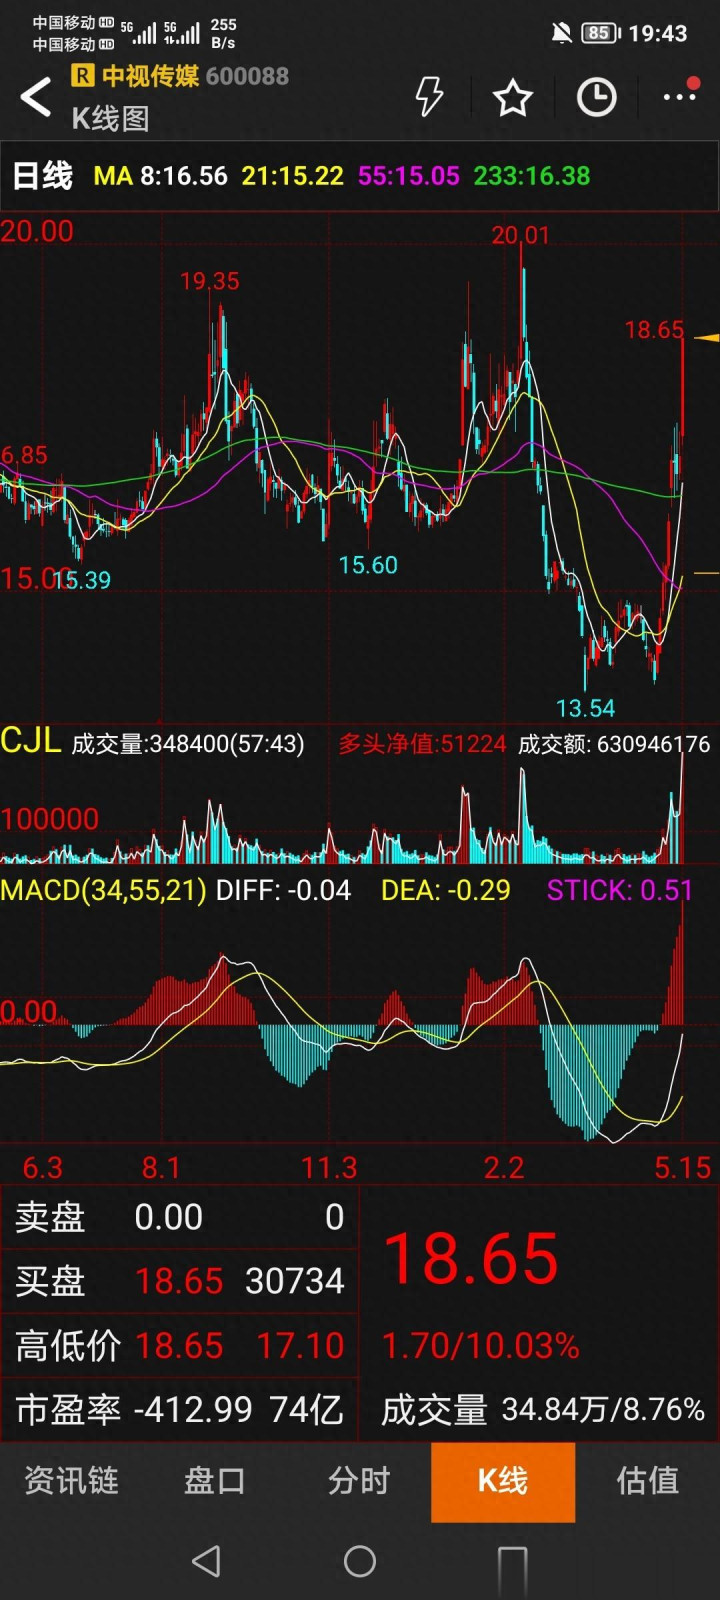Tap the 11.3 date axis marker
Screen dimensions: 720x1600
pos(329,1168)
